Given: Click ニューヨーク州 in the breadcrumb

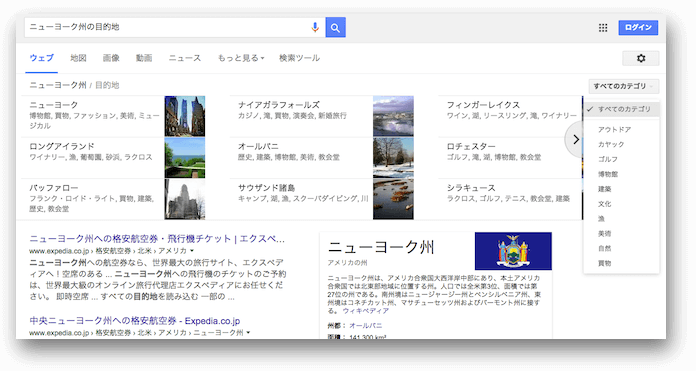Looking at the screenshot, I should click(58, 85).
